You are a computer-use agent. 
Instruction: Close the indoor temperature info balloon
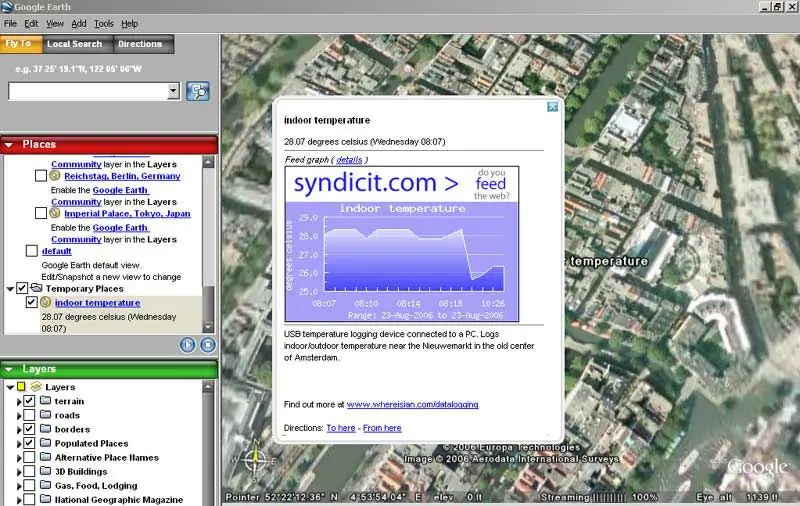click(552, 107)
